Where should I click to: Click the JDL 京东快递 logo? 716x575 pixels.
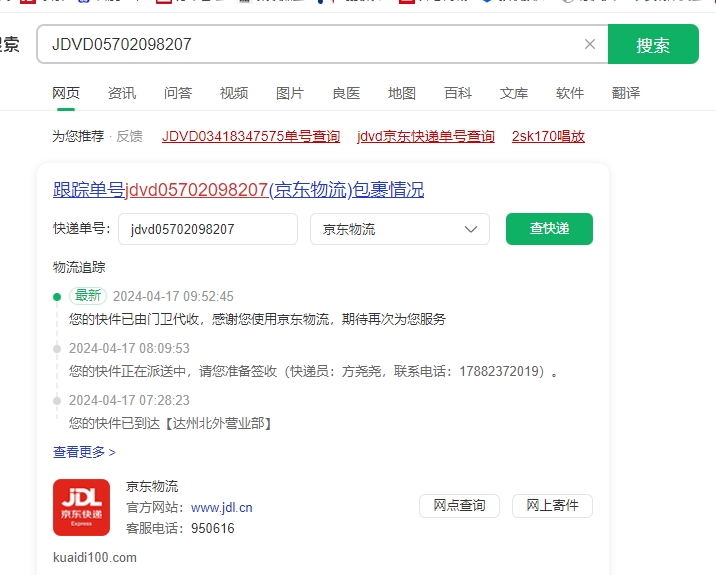click(x=81, y=507)
